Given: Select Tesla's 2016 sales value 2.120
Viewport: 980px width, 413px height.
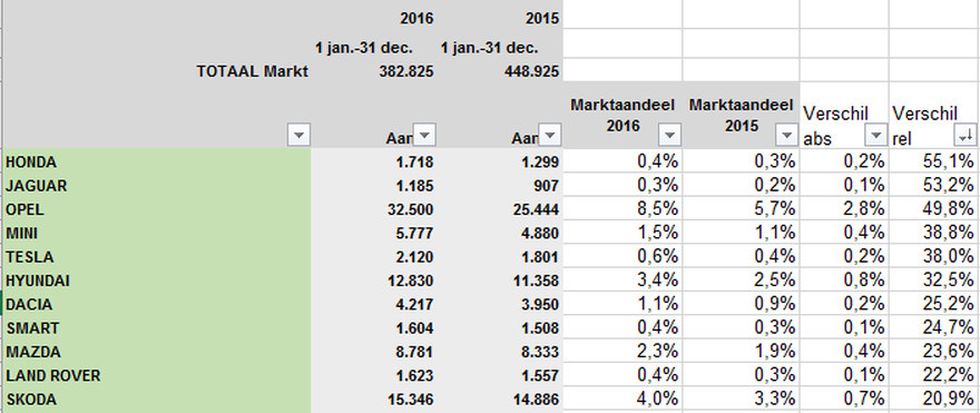Looking at the screenshot, I should click(x=414, y=257).
